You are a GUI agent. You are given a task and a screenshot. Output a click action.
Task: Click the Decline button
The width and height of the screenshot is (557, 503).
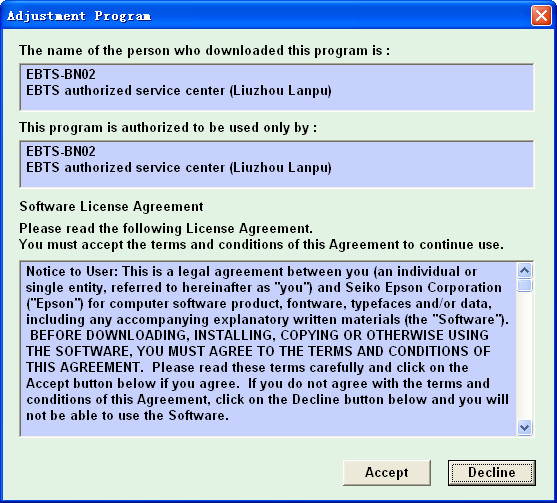click(x=492, y=472)
